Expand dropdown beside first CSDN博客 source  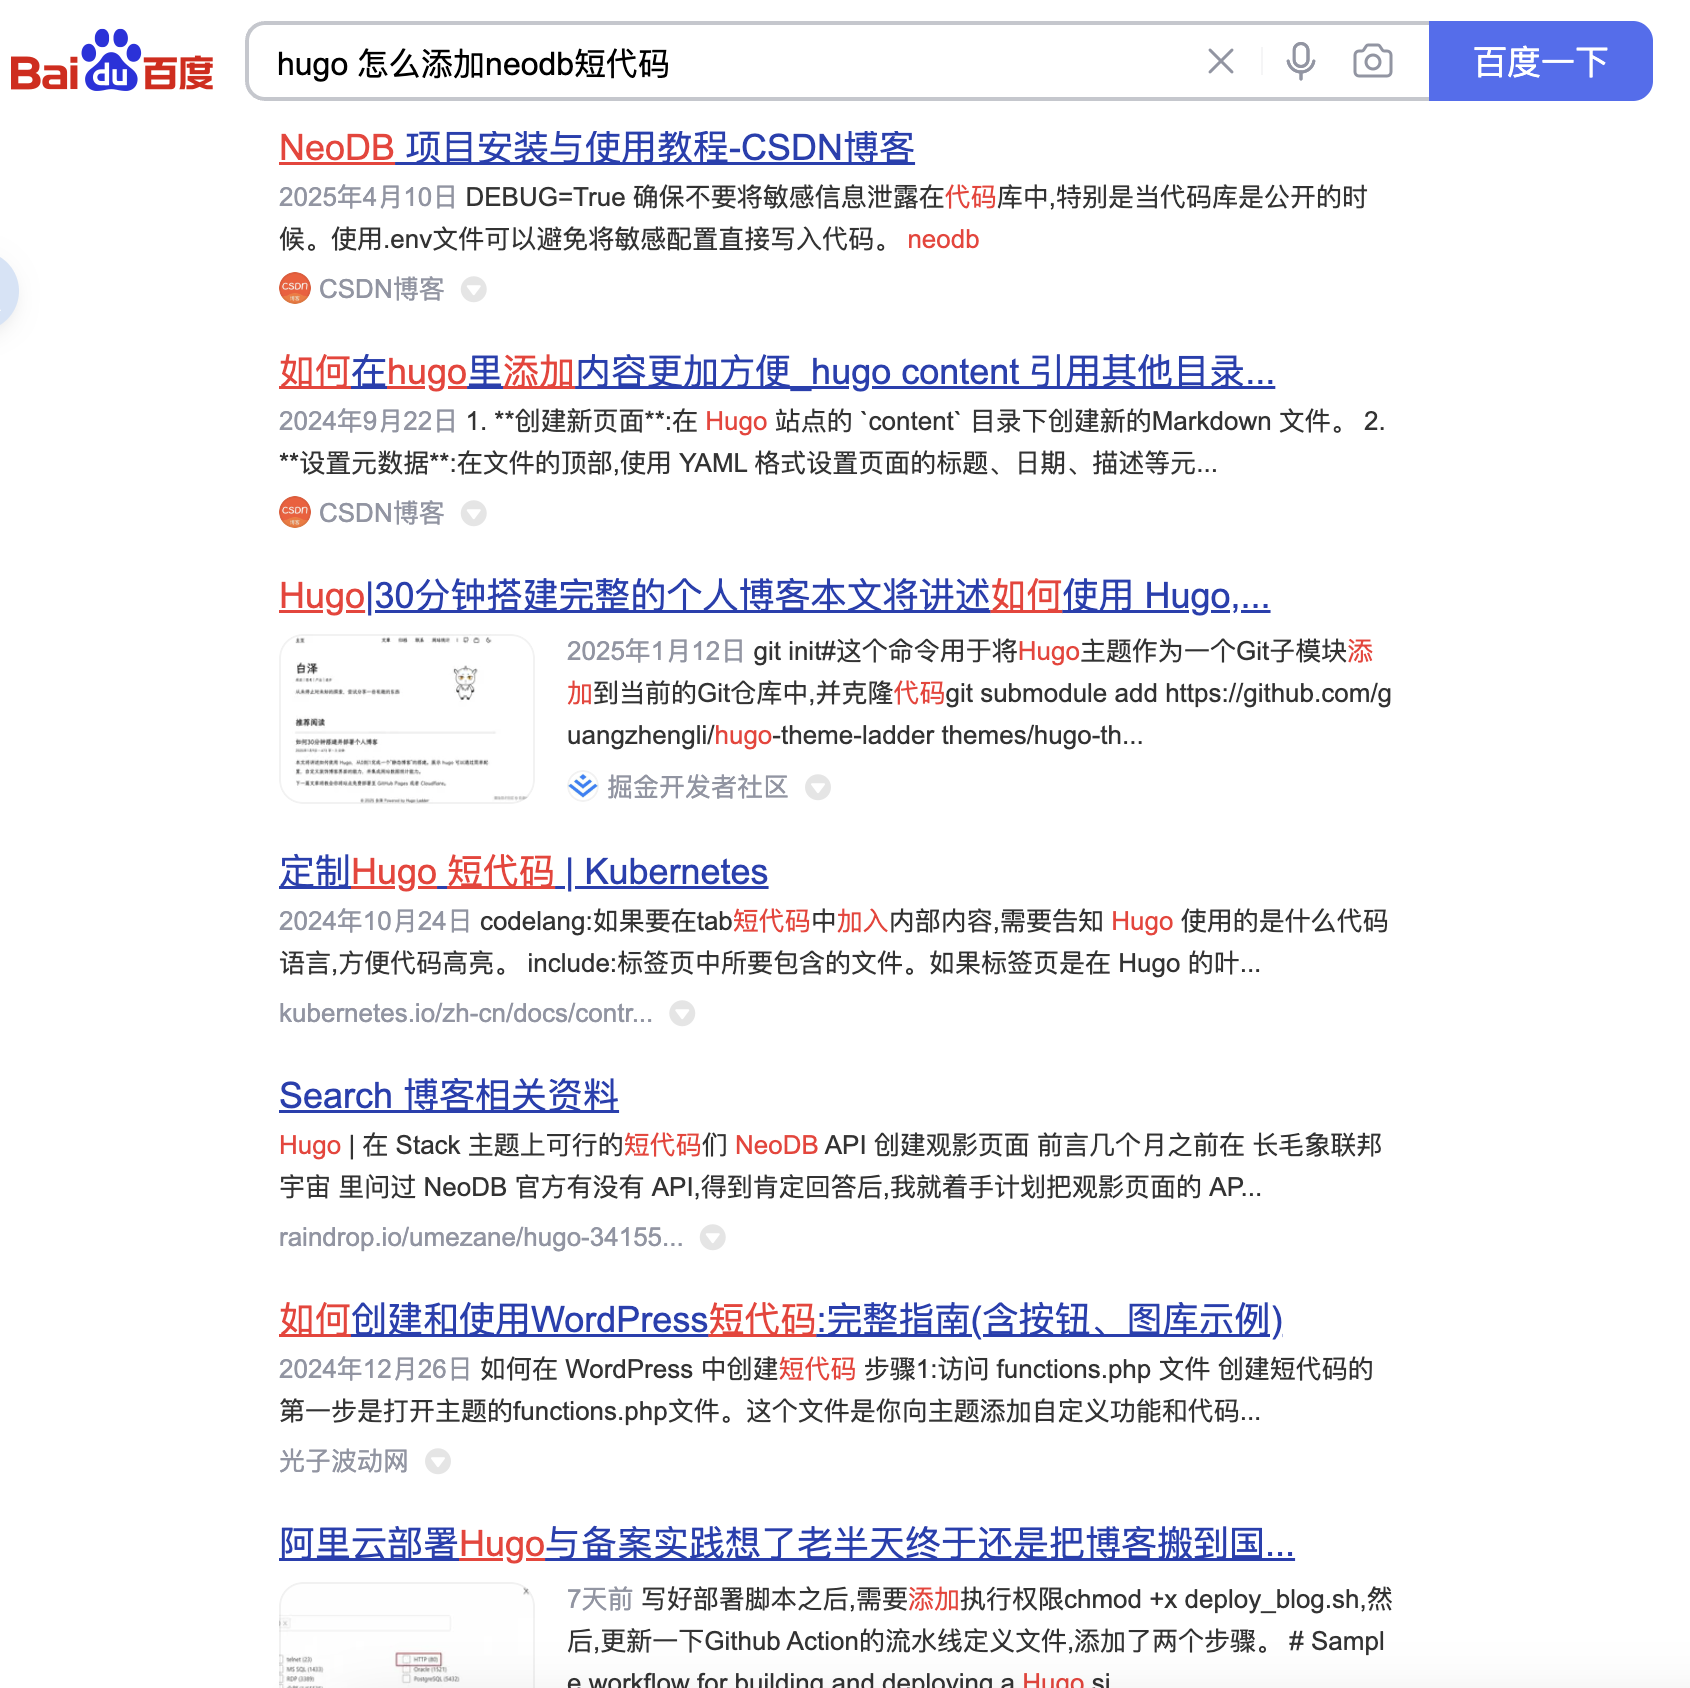click(x=474, y=290)
